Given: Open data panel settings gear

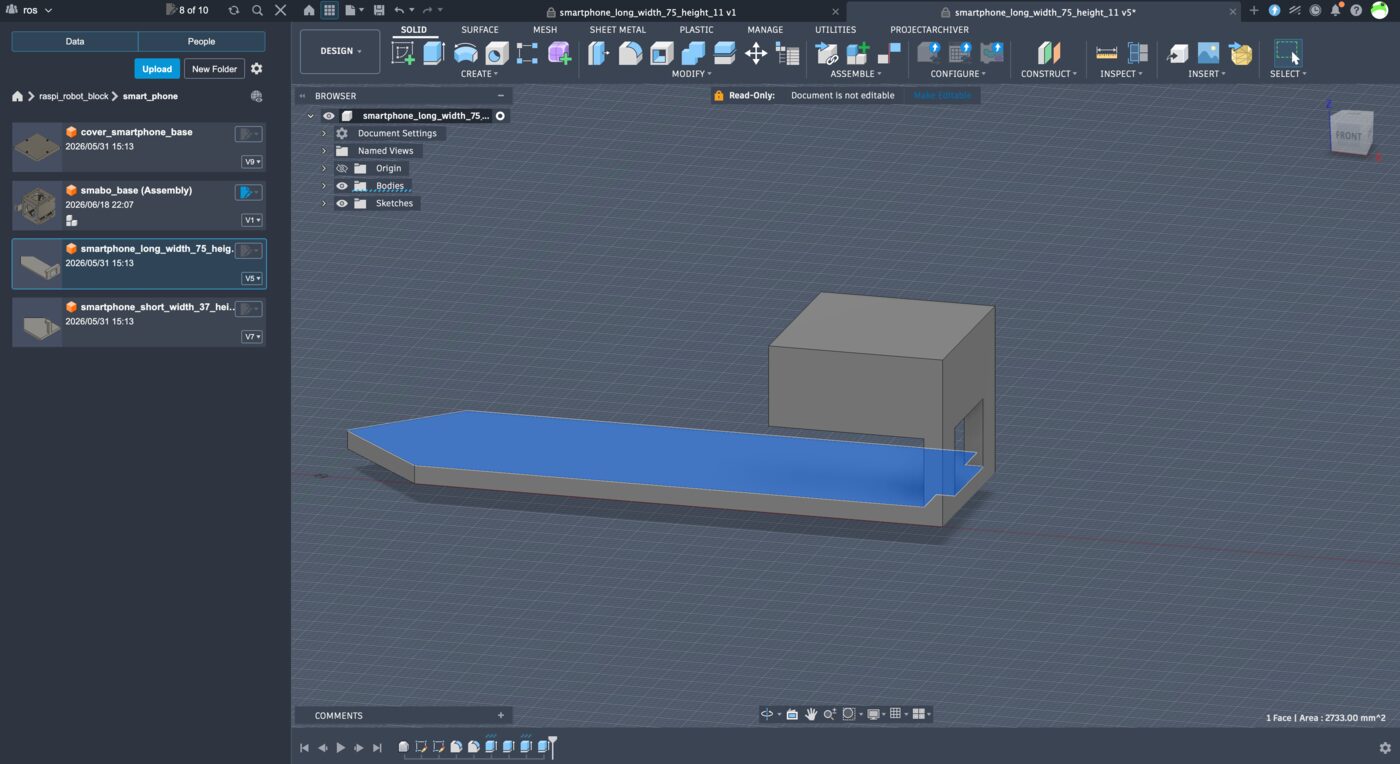Looking at the screenshot, I should [x=257, y=69].
